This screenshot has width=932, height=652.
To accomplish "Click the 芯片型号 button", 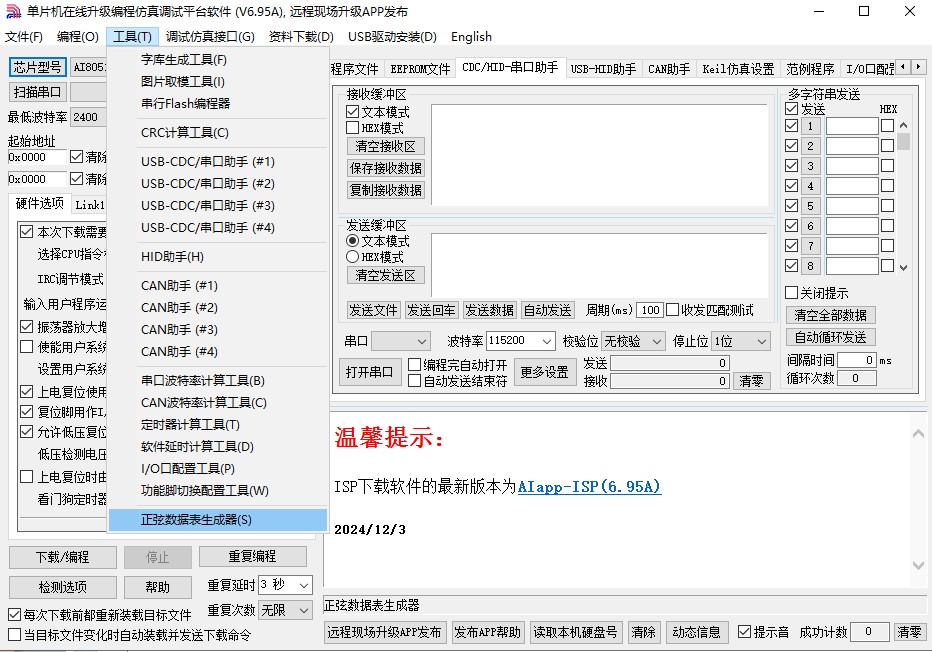I will click(37, 67).
